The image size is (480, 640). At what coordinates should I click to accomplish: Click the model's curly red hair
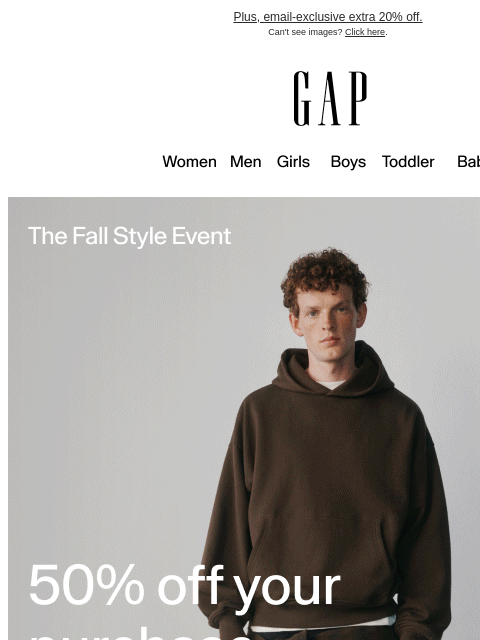pyautogui.click(x=324, y=276)
